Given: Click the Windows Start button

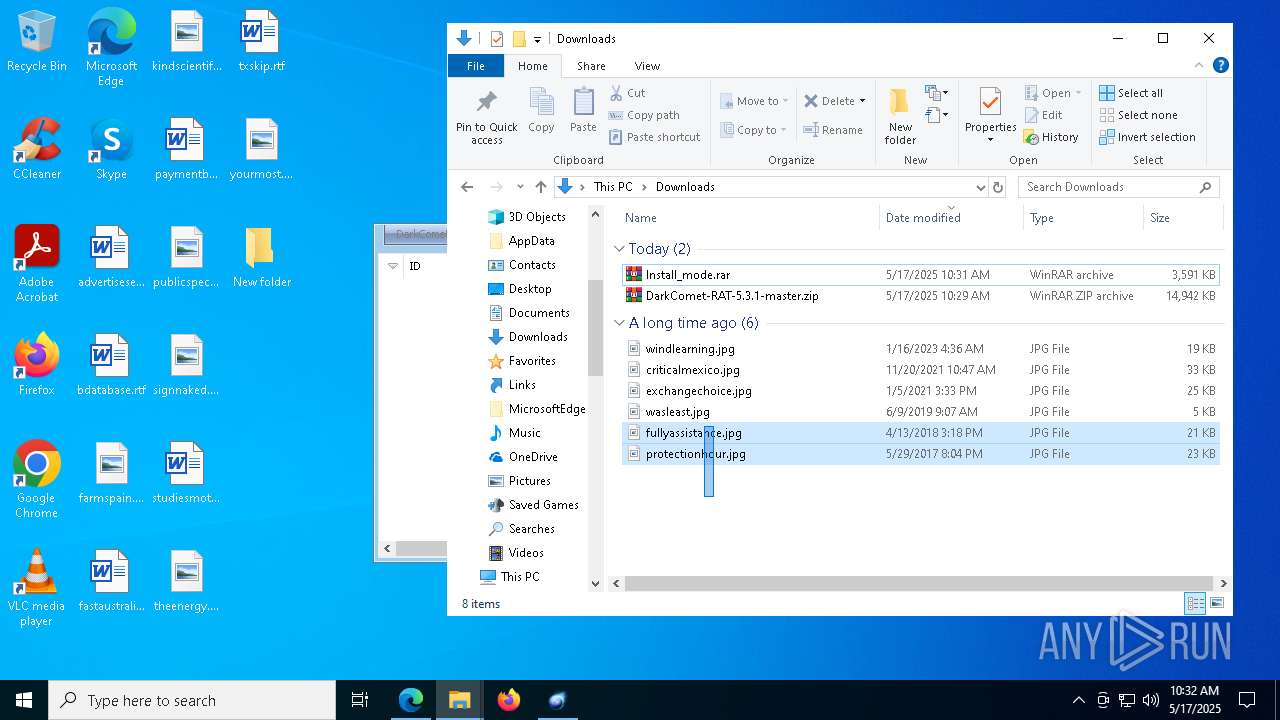Looking at the screenshot, I should 24,700.
